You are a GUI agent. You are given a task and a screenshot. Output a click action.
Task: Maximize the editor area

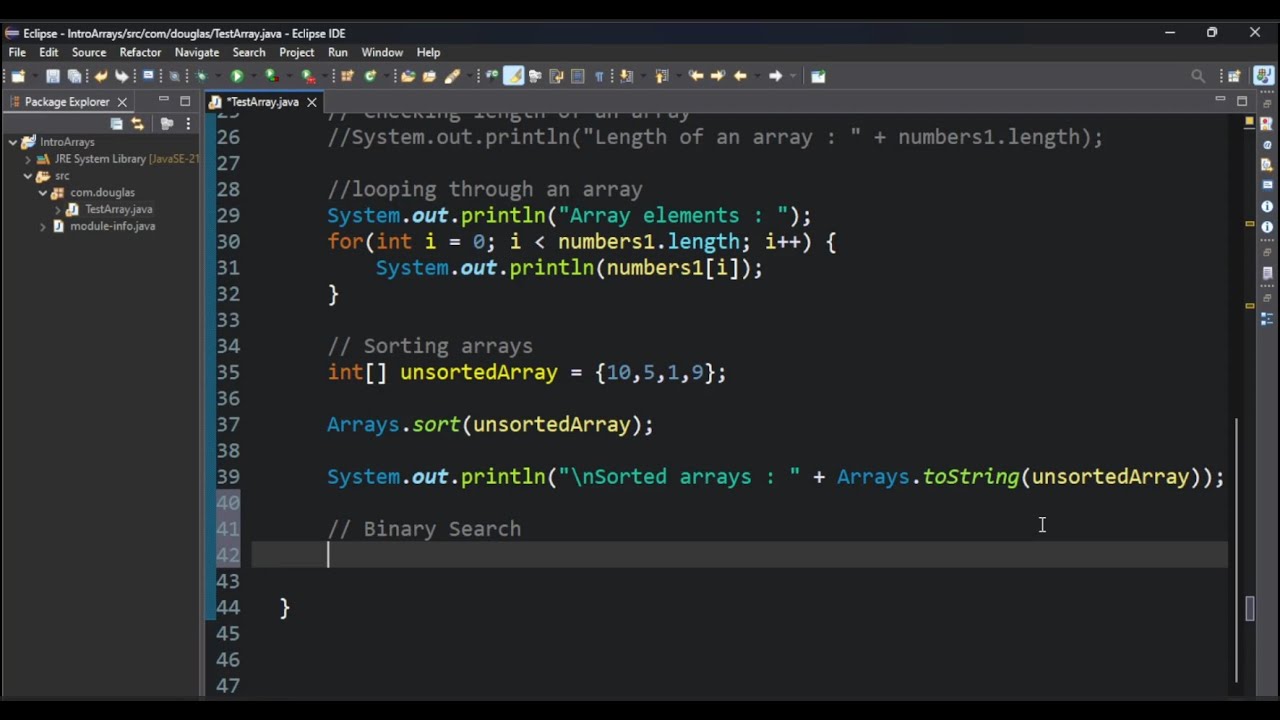pos(1242,101)
